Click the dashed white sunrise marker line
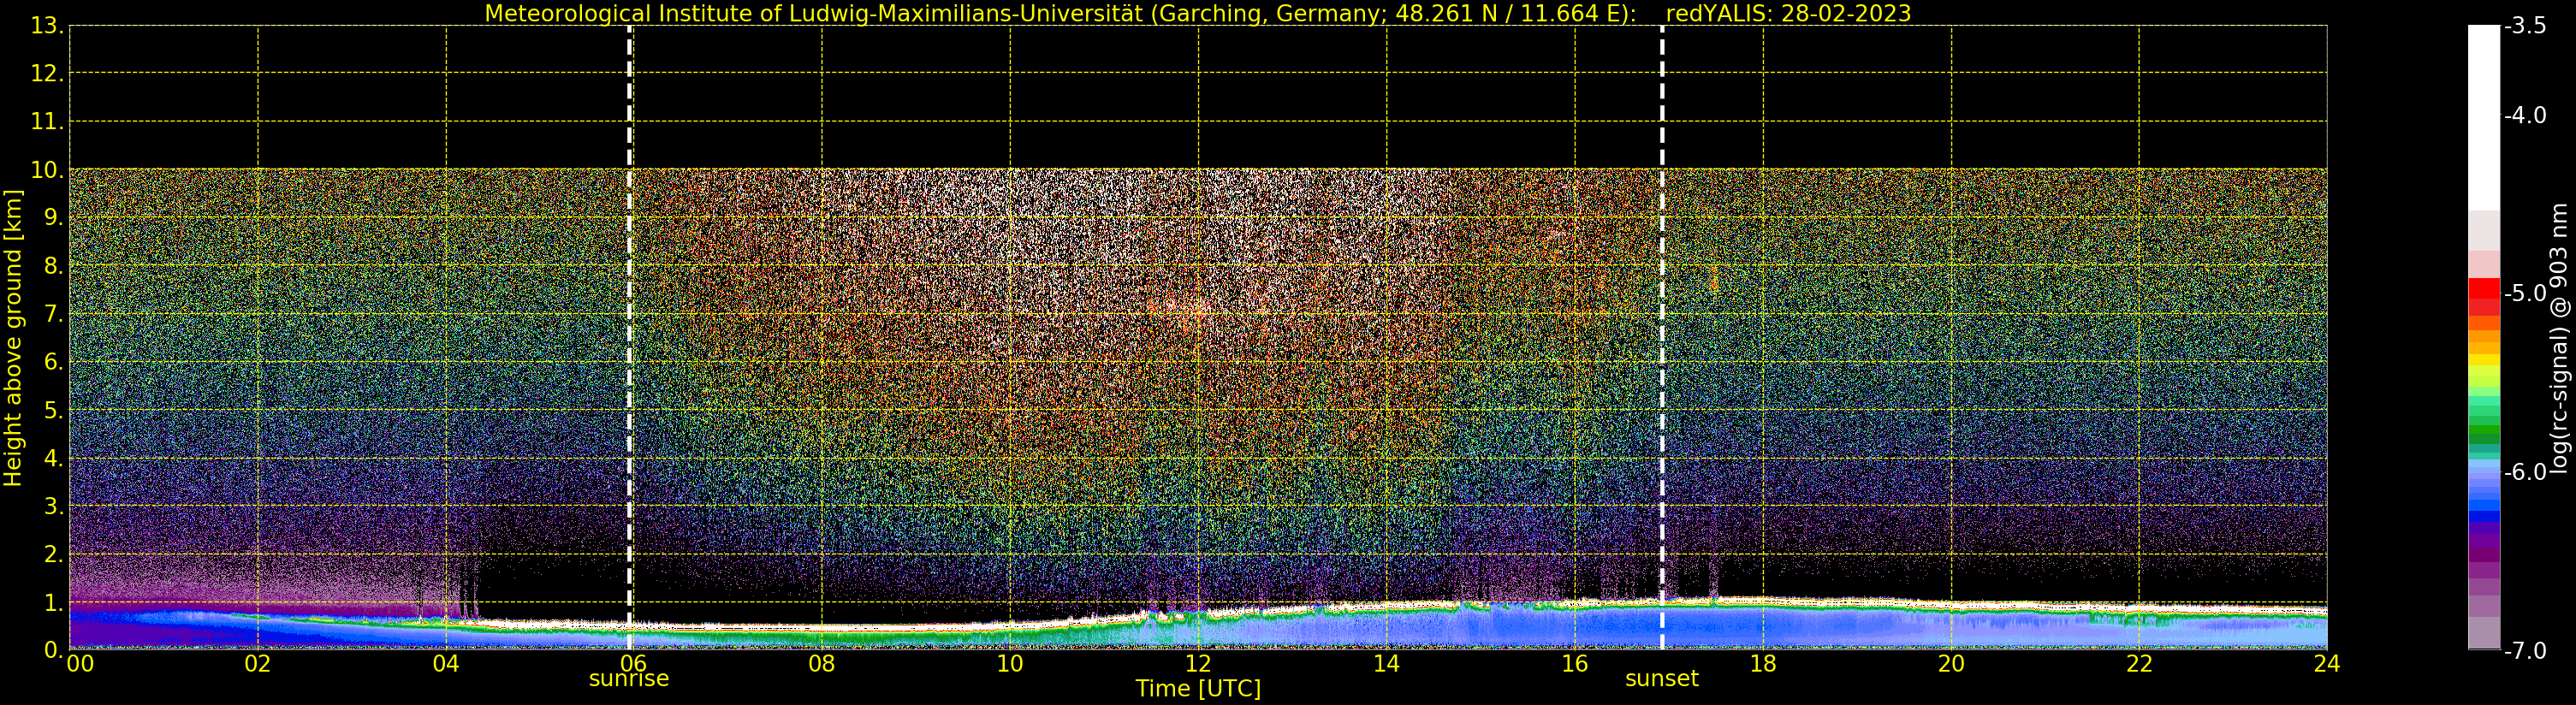 629,337
